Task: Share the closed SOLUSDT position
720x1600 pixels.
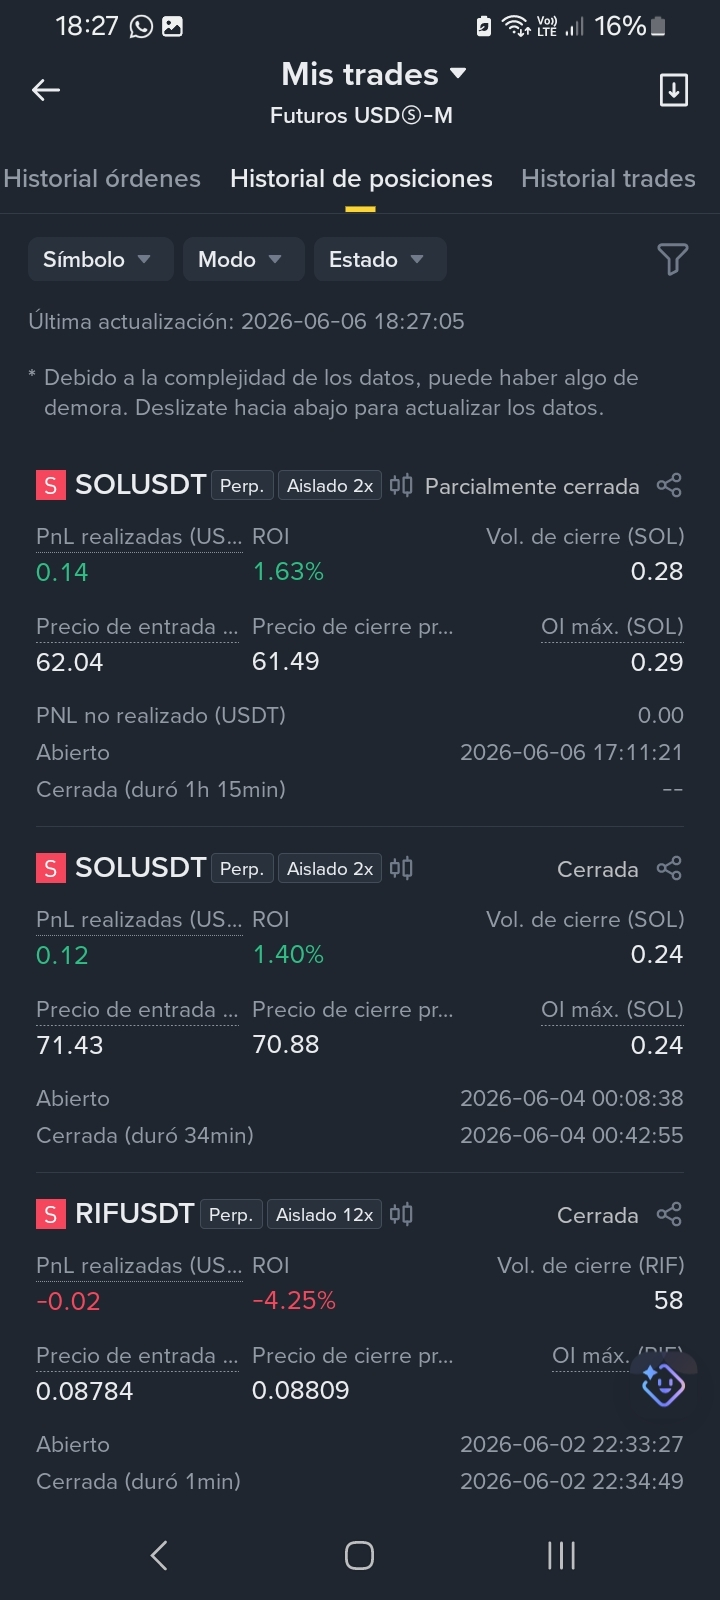Action: pyautogui.click(x=669, y=869)
